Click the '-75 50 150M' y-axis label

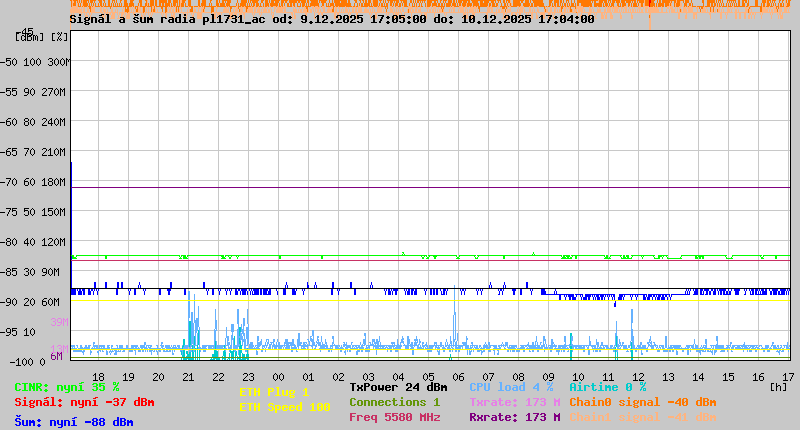tap(35, 212)
